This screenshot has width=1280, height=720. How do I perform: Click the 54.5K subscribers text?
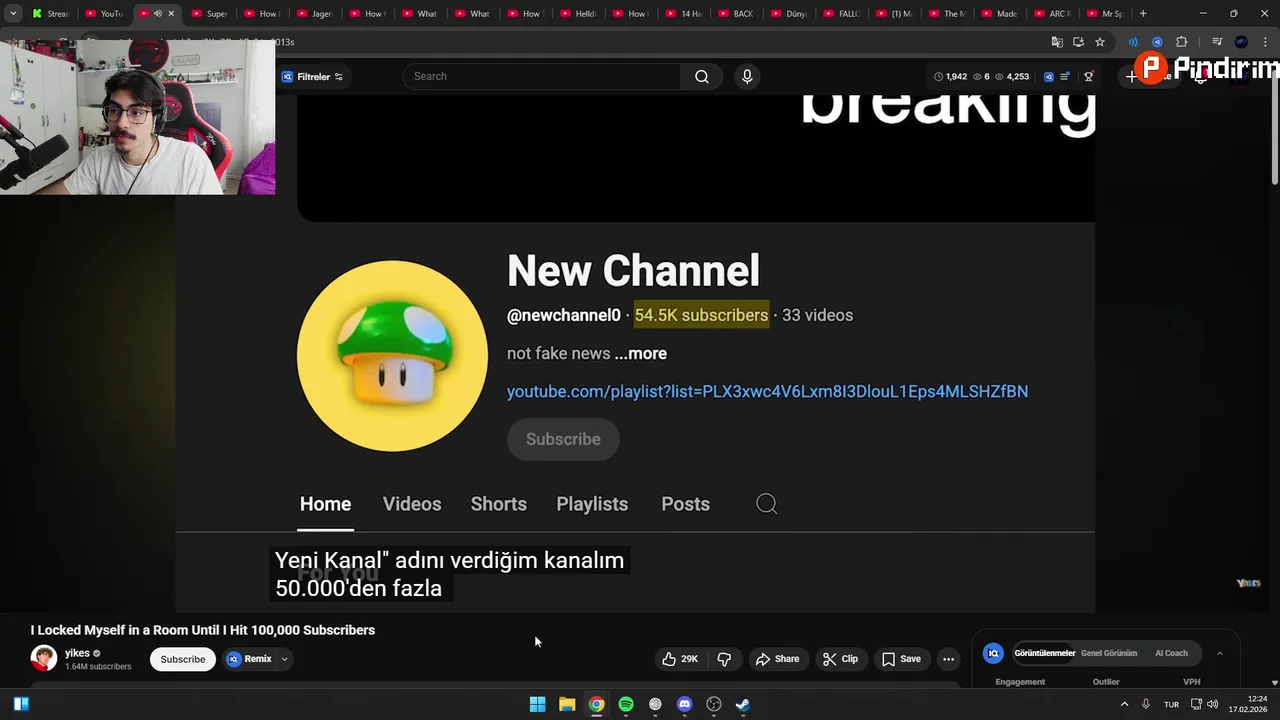(x=701, y=315)
